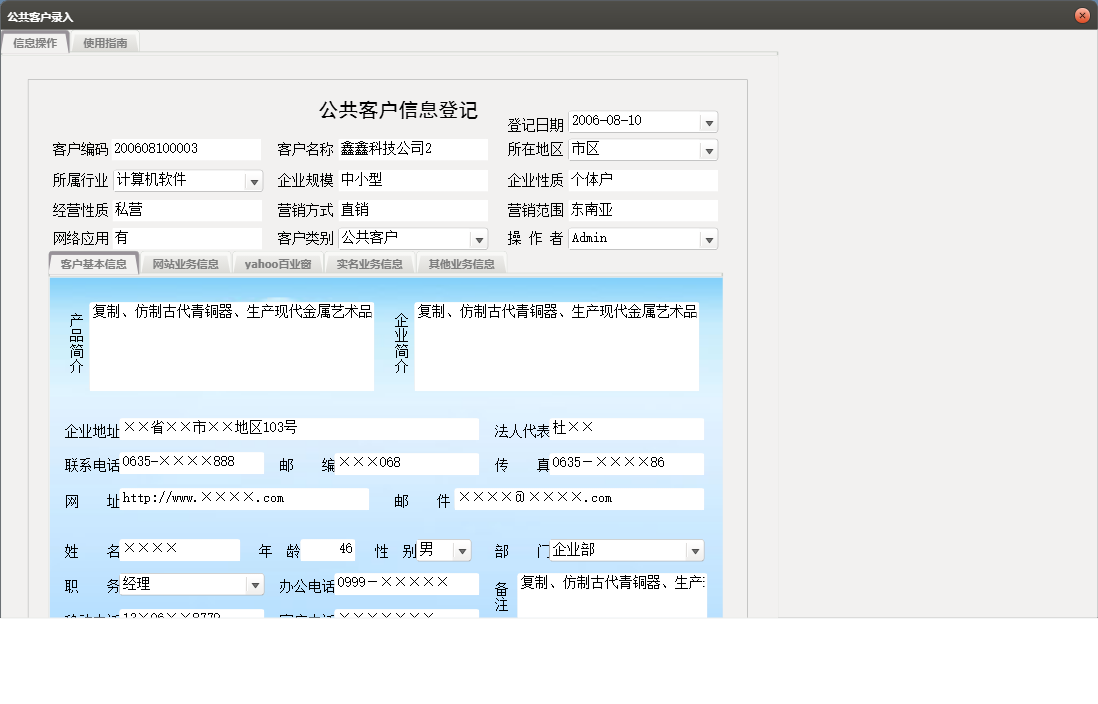Focus the 产品简介 text area
The height and width of the screenshot is (704, 1098).
pos(231,347)
